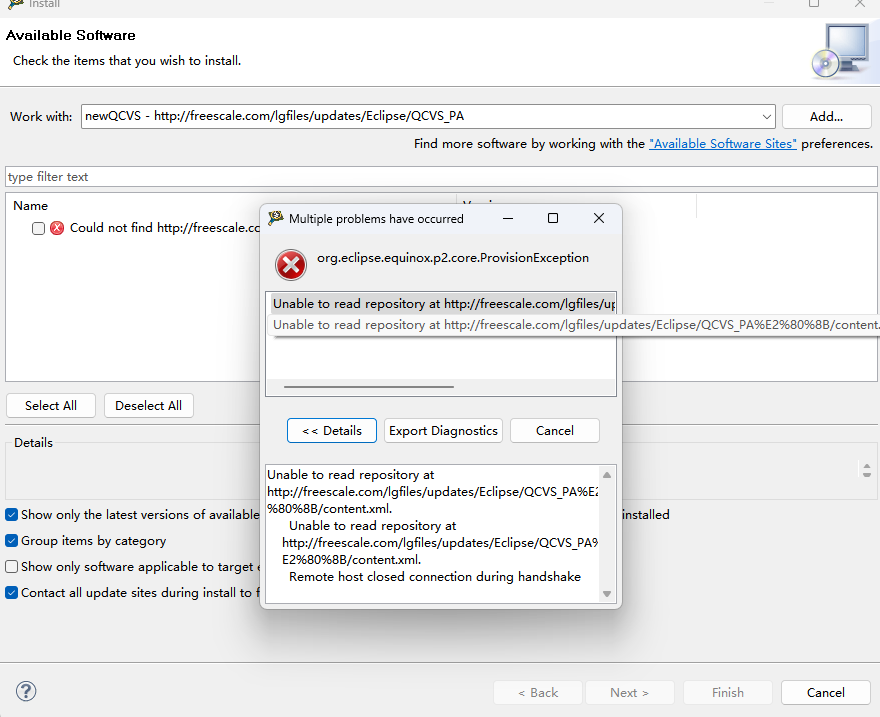The image size is (880, 717).
Task: Click the Select All button
Action: coord(51,406)
